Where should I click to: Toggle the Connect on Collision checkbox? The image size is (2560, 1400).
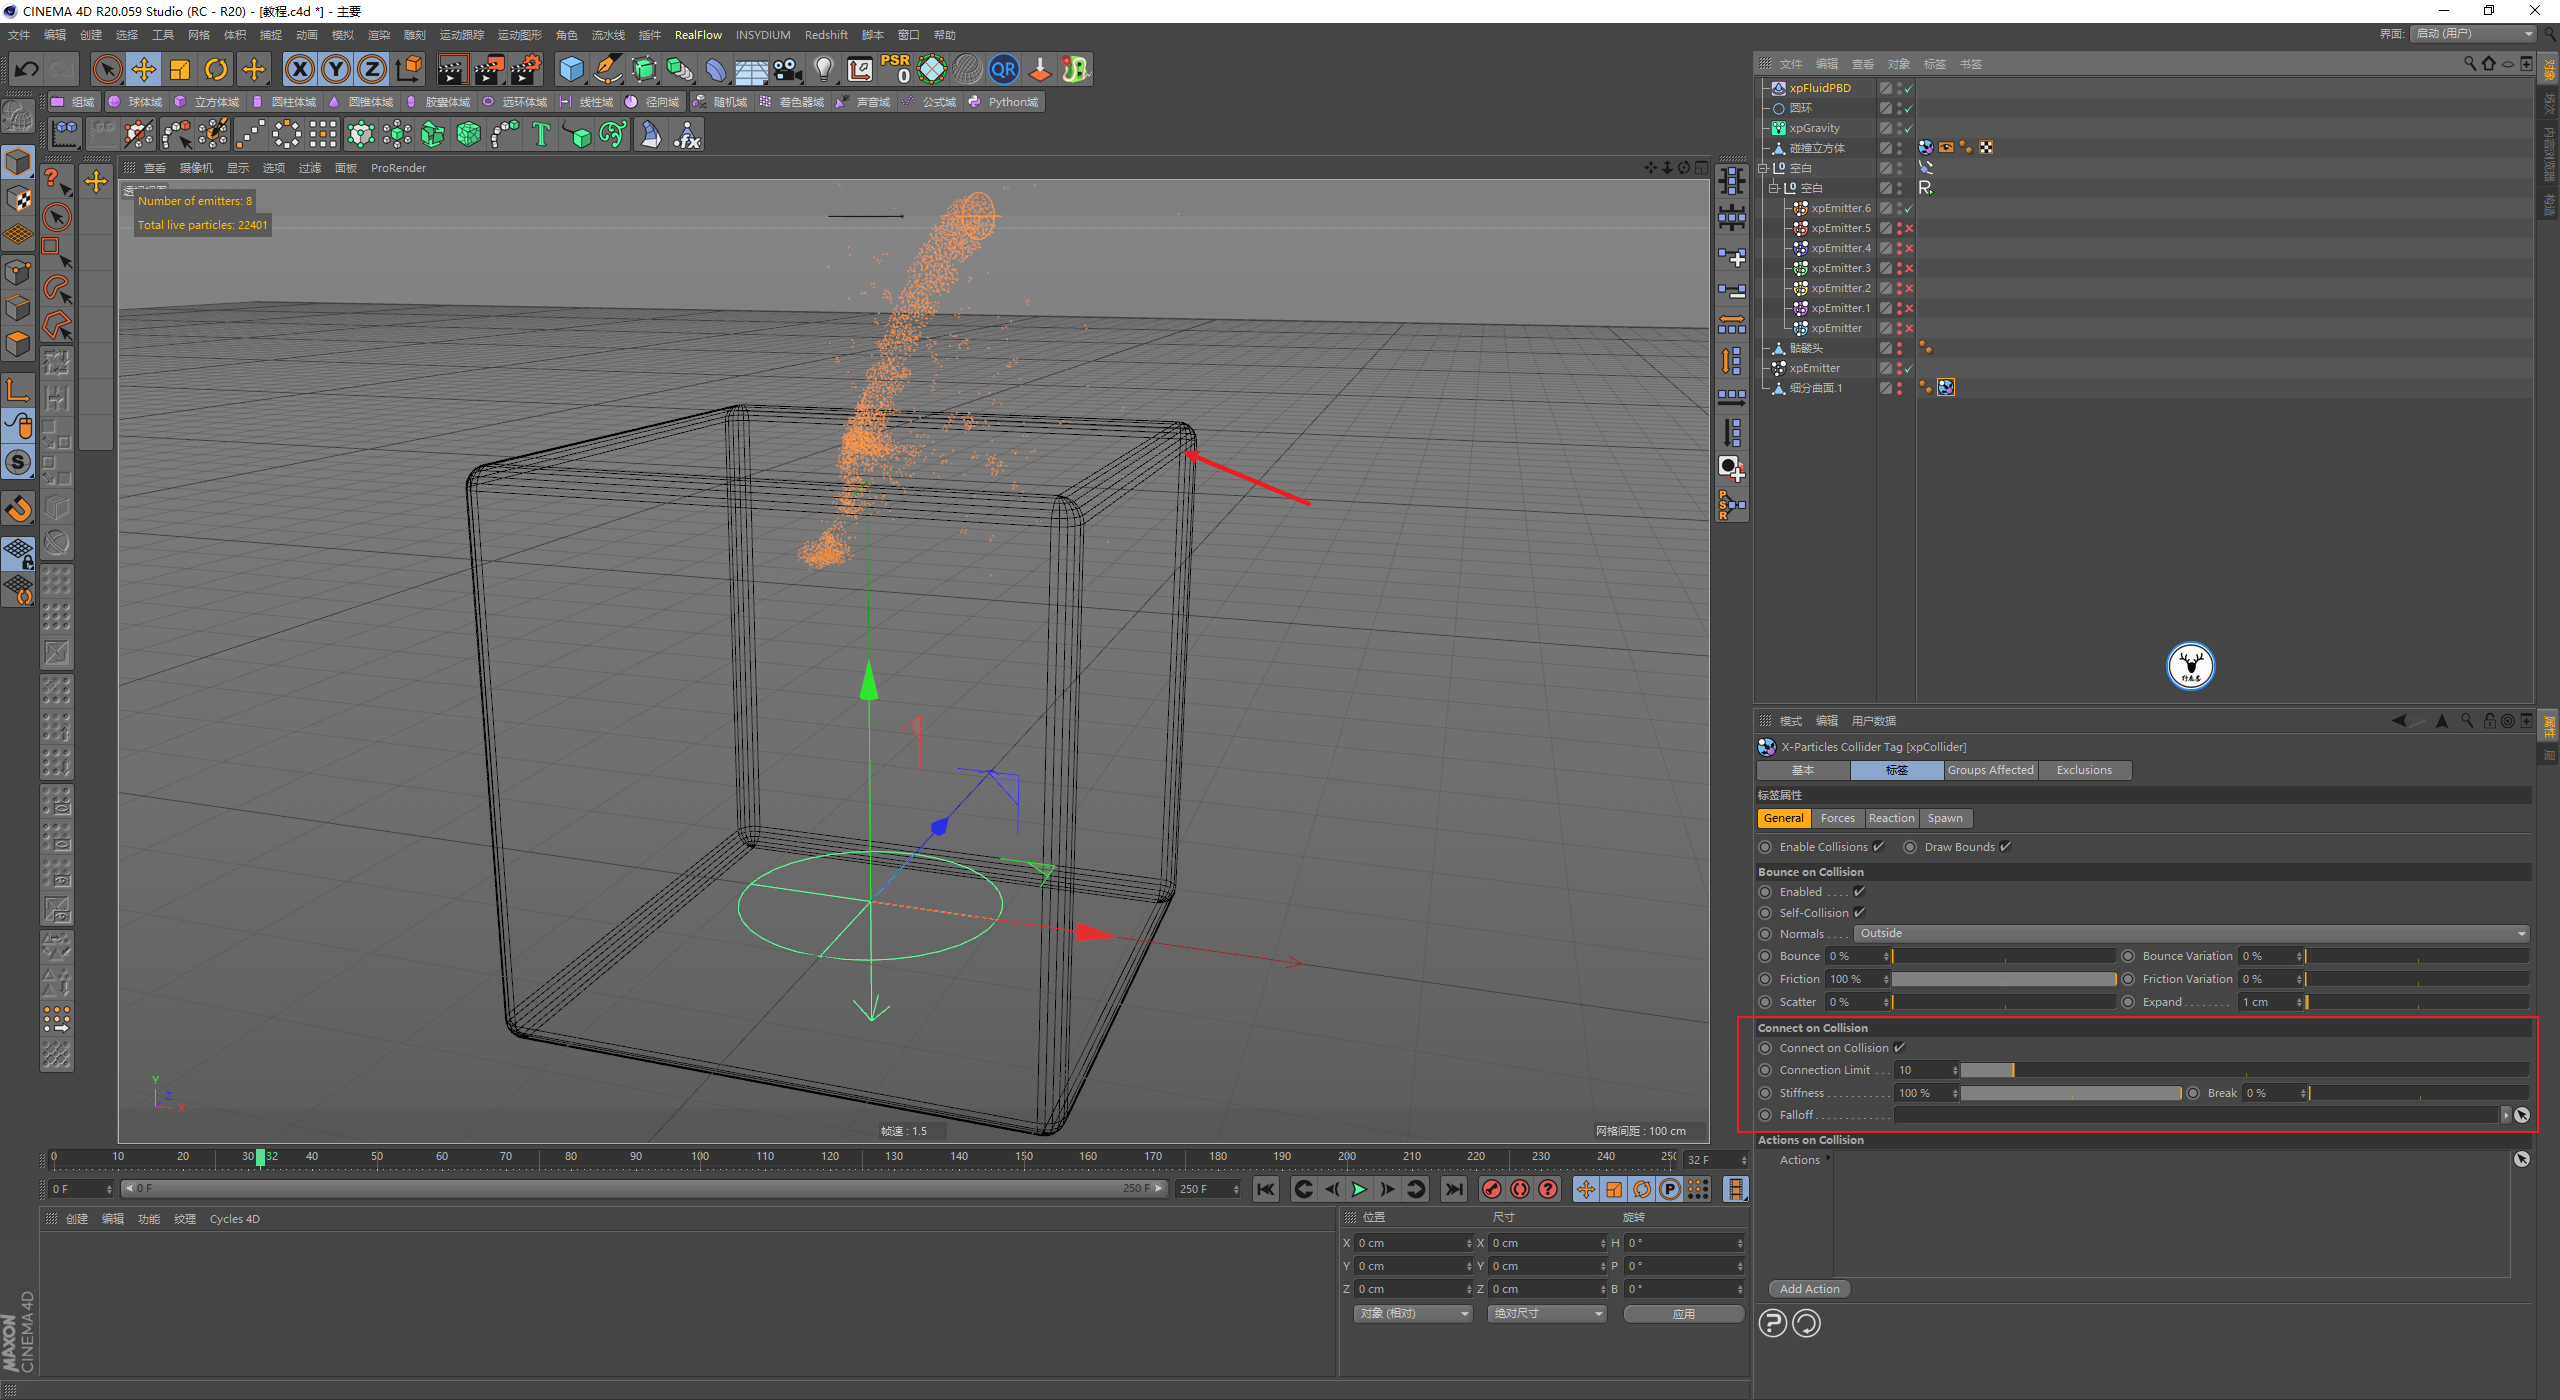tap(1899, 1048)
